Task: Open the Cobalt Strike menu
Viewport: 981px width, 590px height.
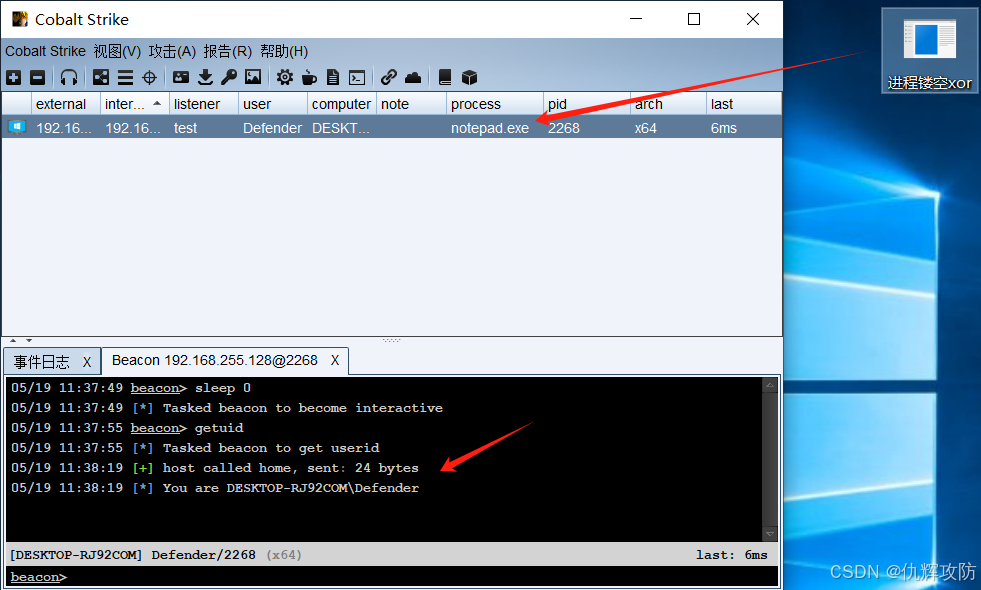Action: click(45, 51)
